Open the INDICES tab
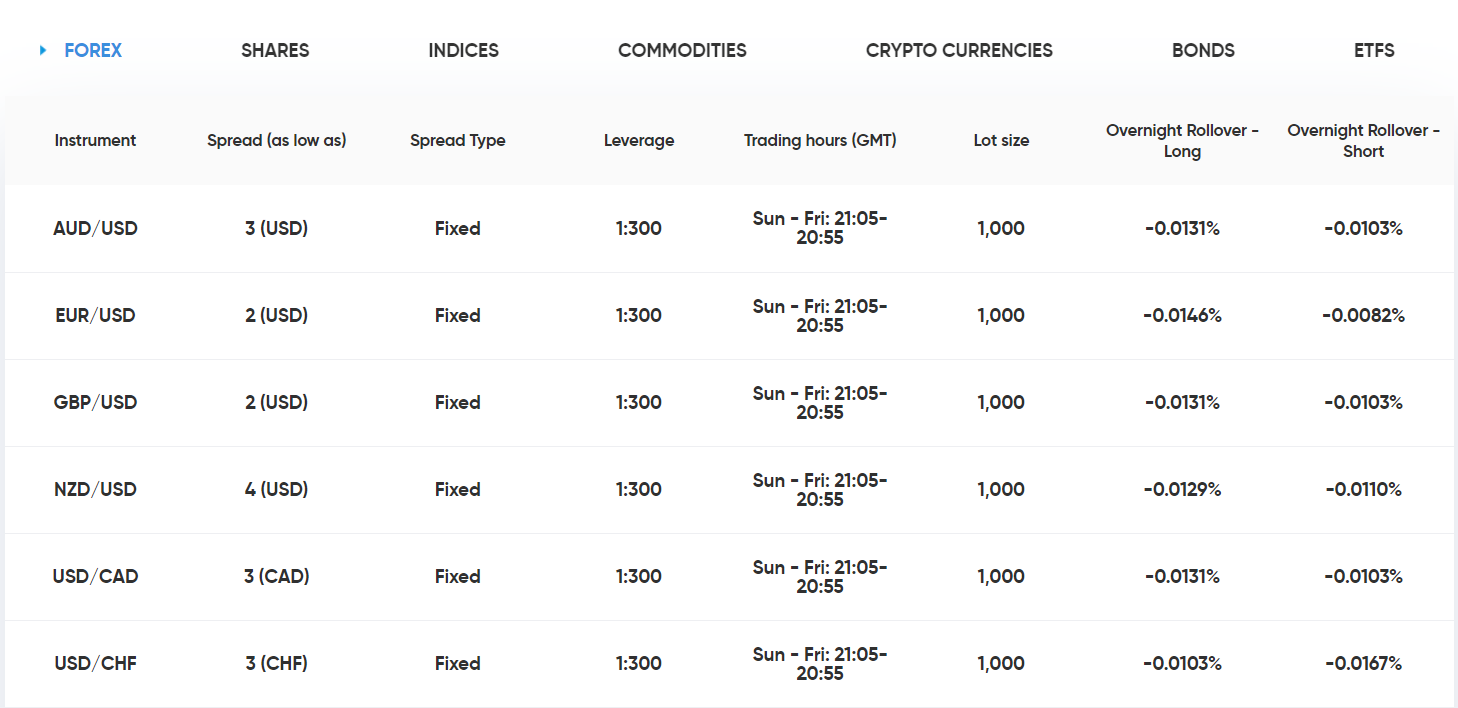 pos(463,50)
